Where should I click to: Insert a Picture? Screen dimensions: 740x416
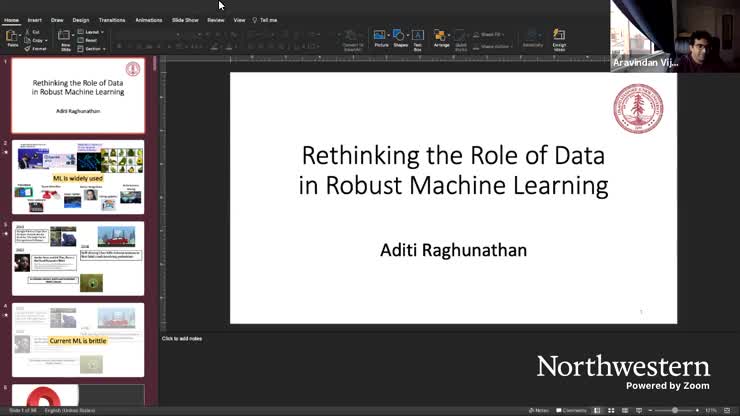coord(380,39)
